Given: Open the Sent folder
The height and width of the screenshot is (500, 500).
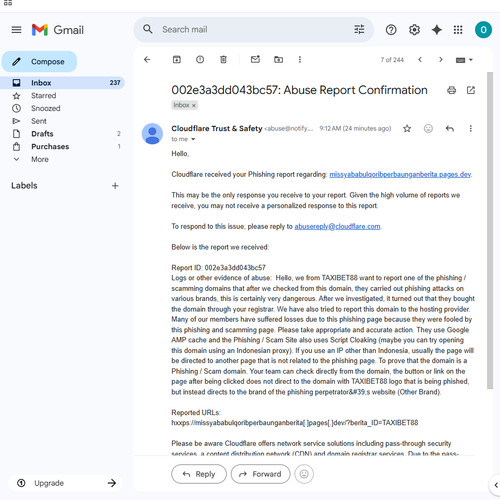Looking at the screenshot, I should 62,121.
